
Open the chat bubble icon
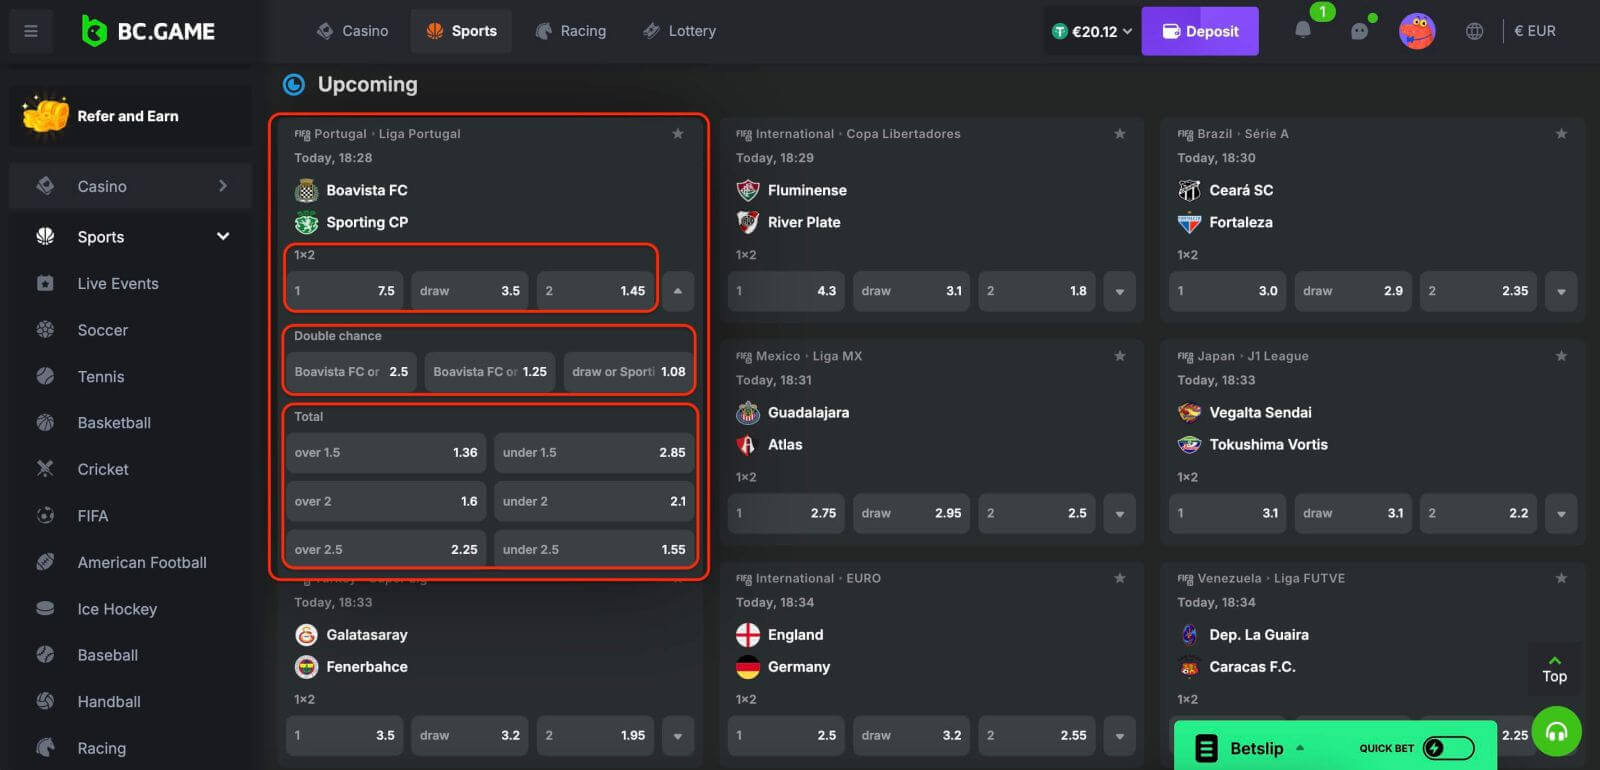pyautogui.click(x=1359, y=31)
